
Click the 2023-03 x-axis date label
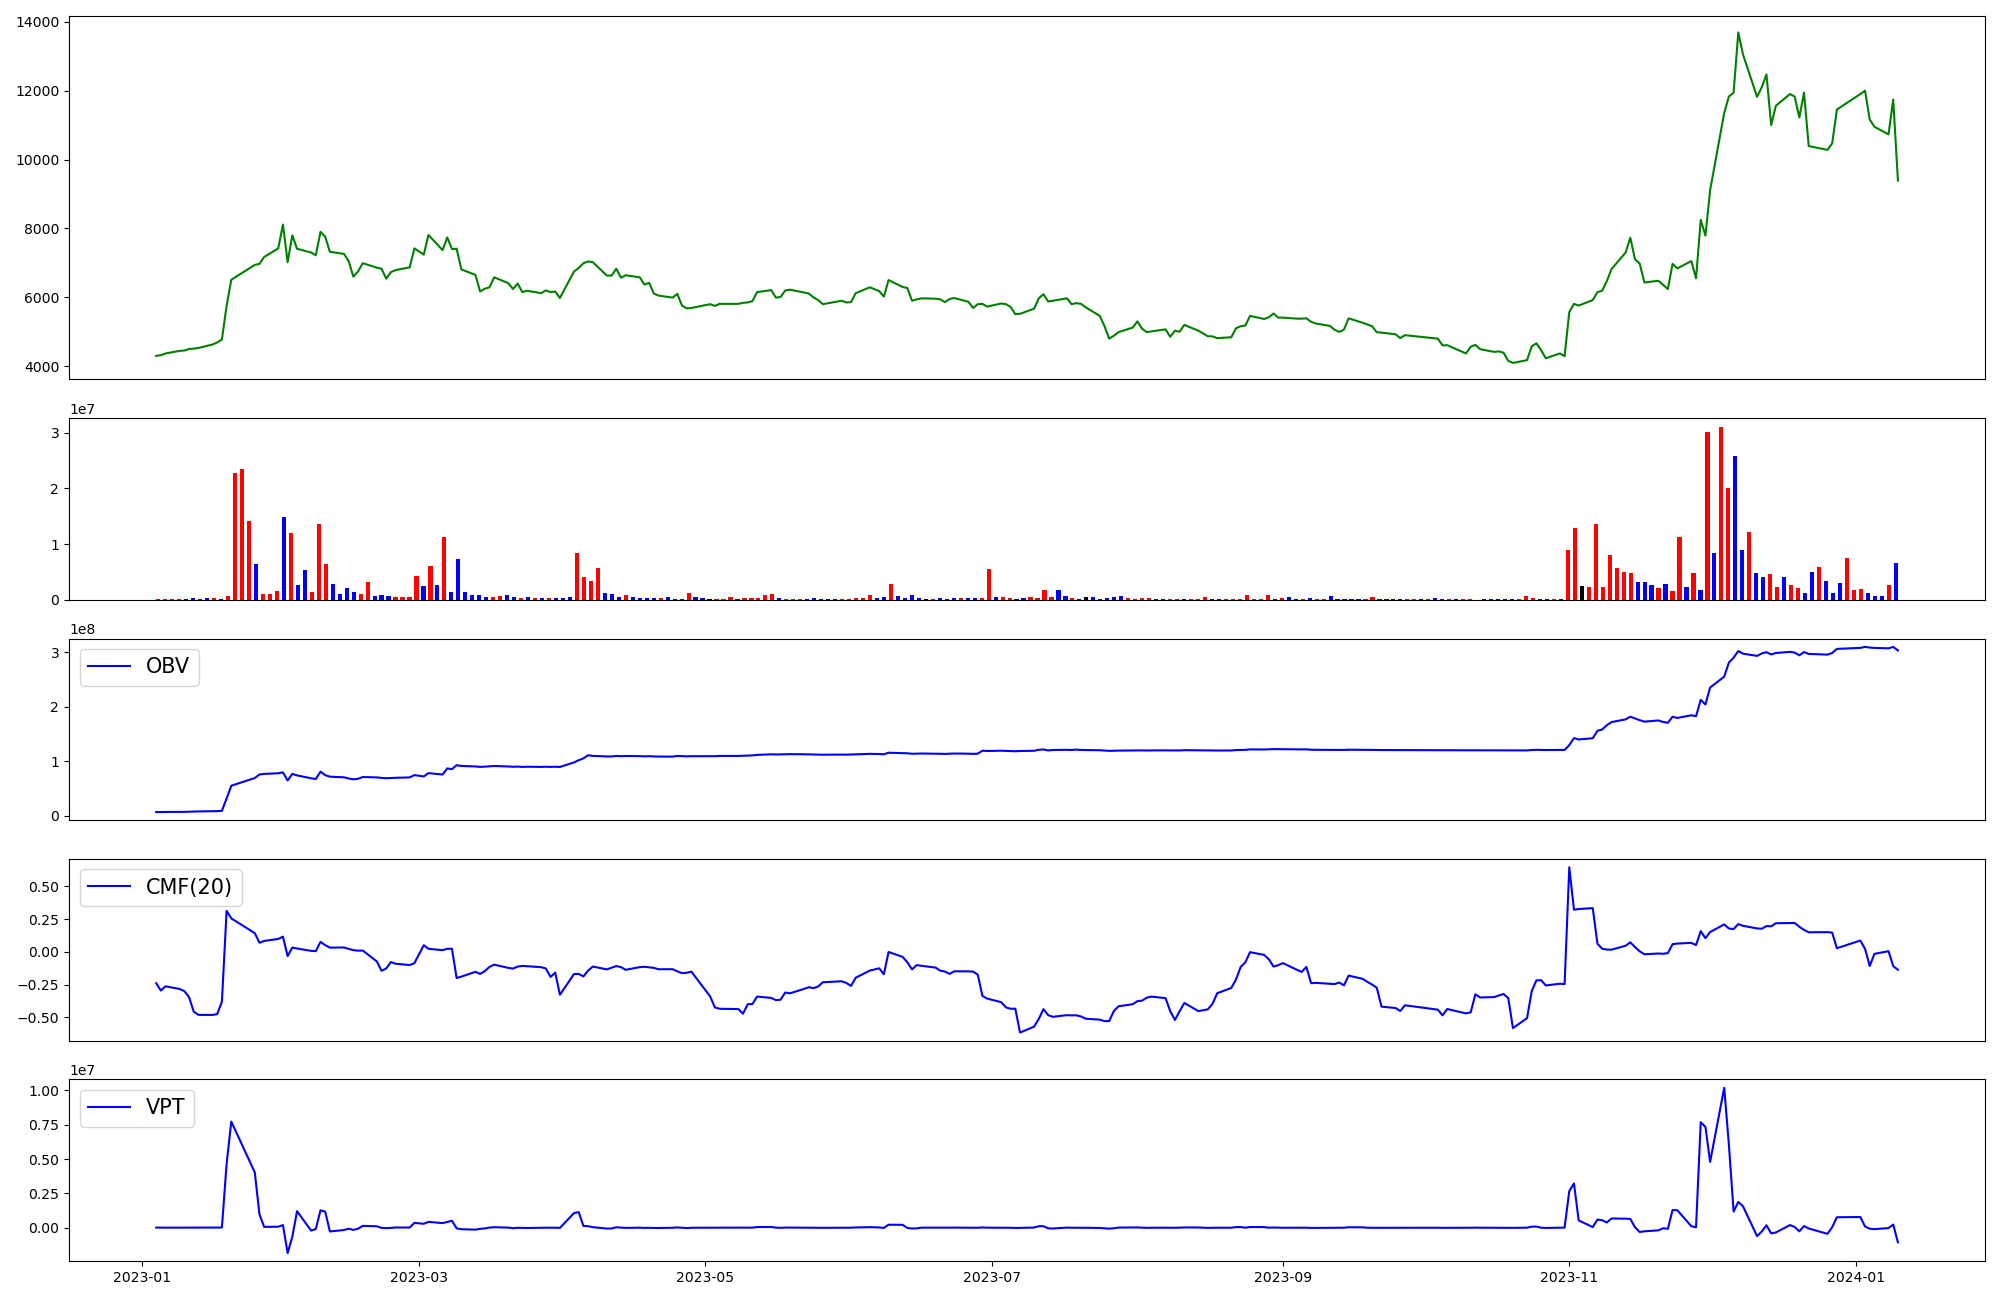(x=419, y=1277)
